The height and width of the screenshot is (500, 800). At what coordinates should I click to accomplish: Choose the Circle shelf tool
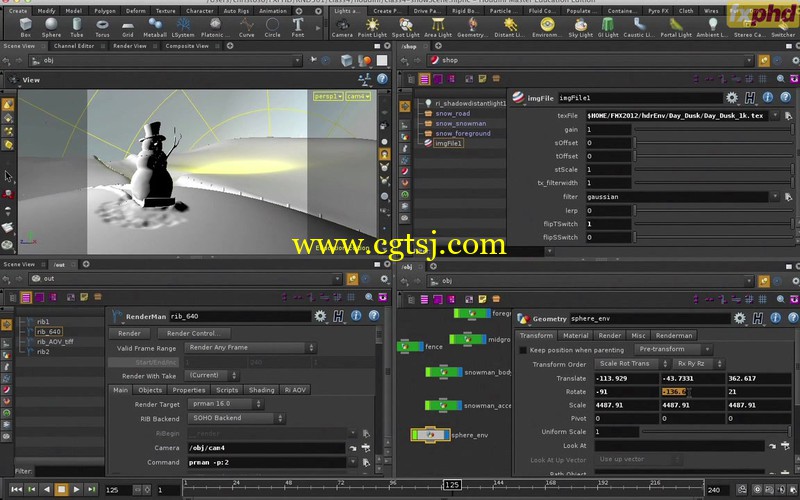click(x=272, y=27)
